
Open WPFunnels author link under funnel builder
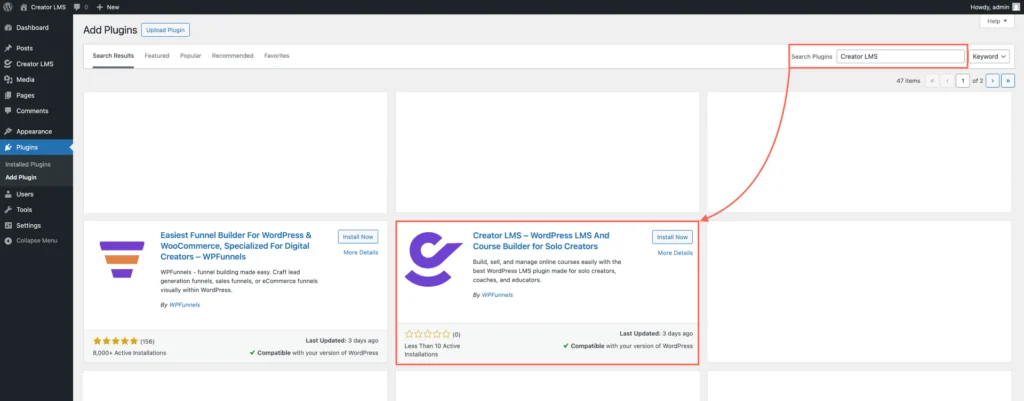(x=183, y=304)
